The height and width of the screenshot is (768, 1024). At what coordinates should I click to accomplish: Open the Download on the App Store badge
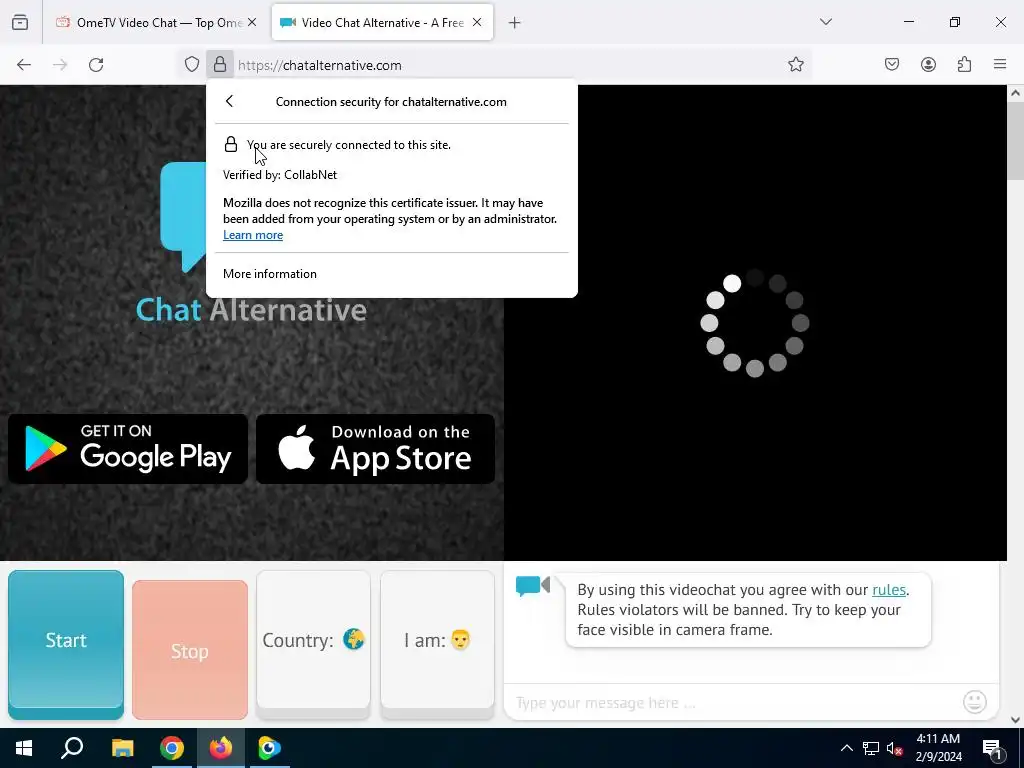click(376, 449)
